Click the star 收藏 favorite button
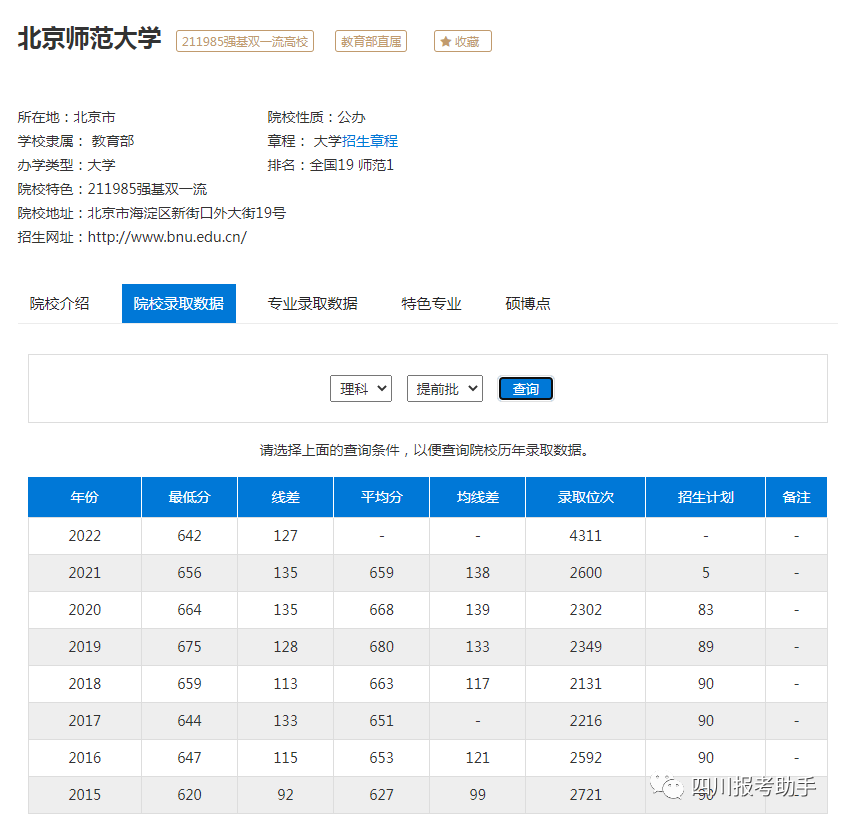 click(462, 41)
